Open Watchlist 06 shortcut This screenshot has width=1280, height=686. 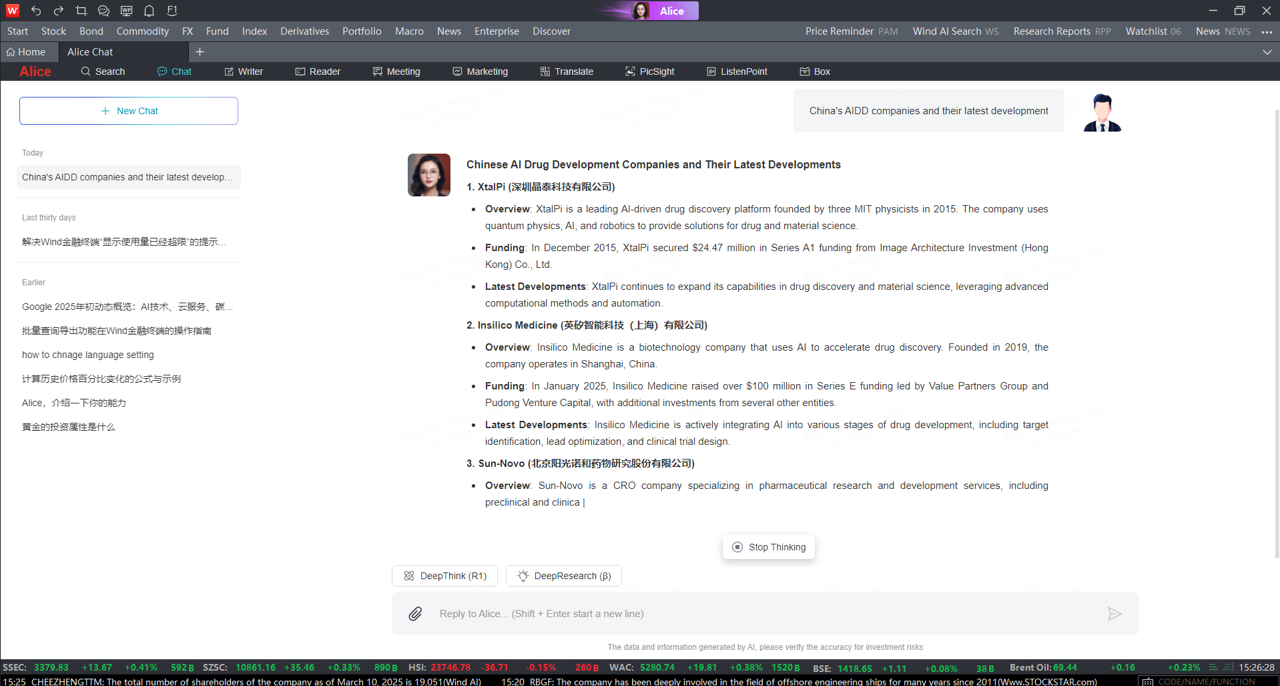pos(1153,31)
